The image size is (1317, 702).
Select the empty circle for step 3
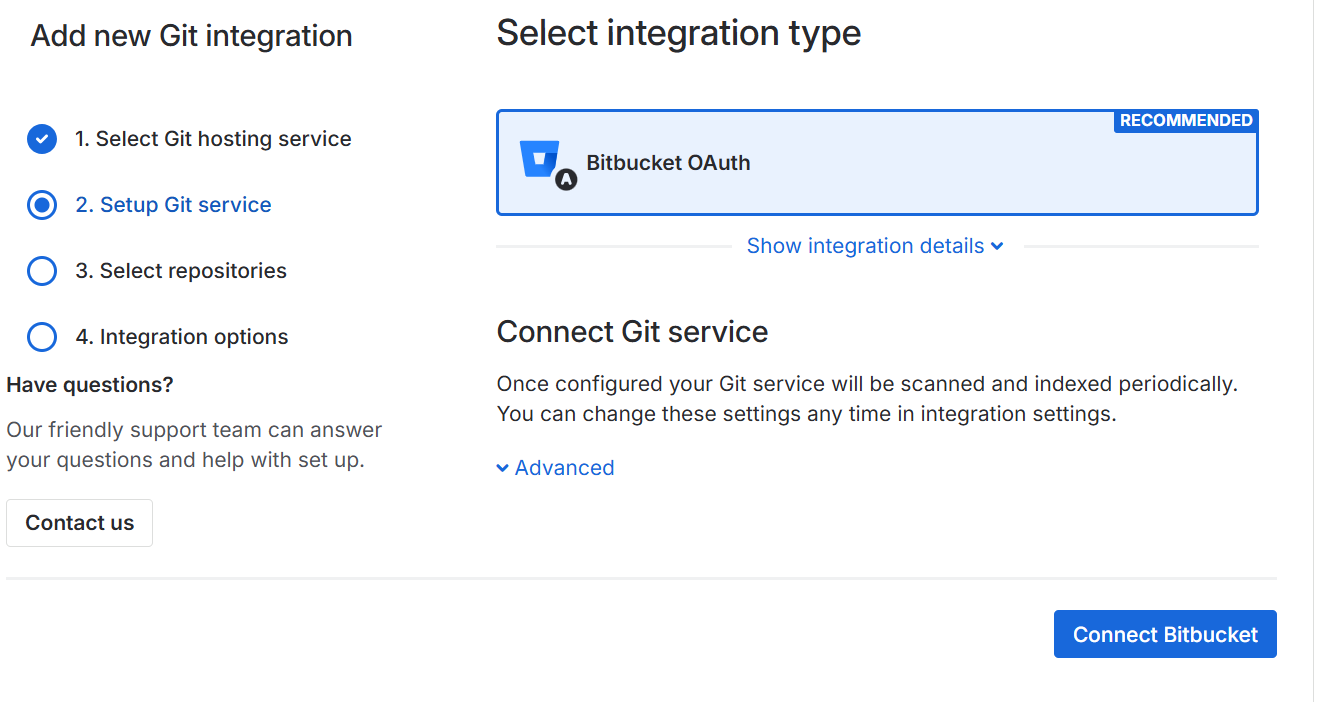tap(42, 271)
